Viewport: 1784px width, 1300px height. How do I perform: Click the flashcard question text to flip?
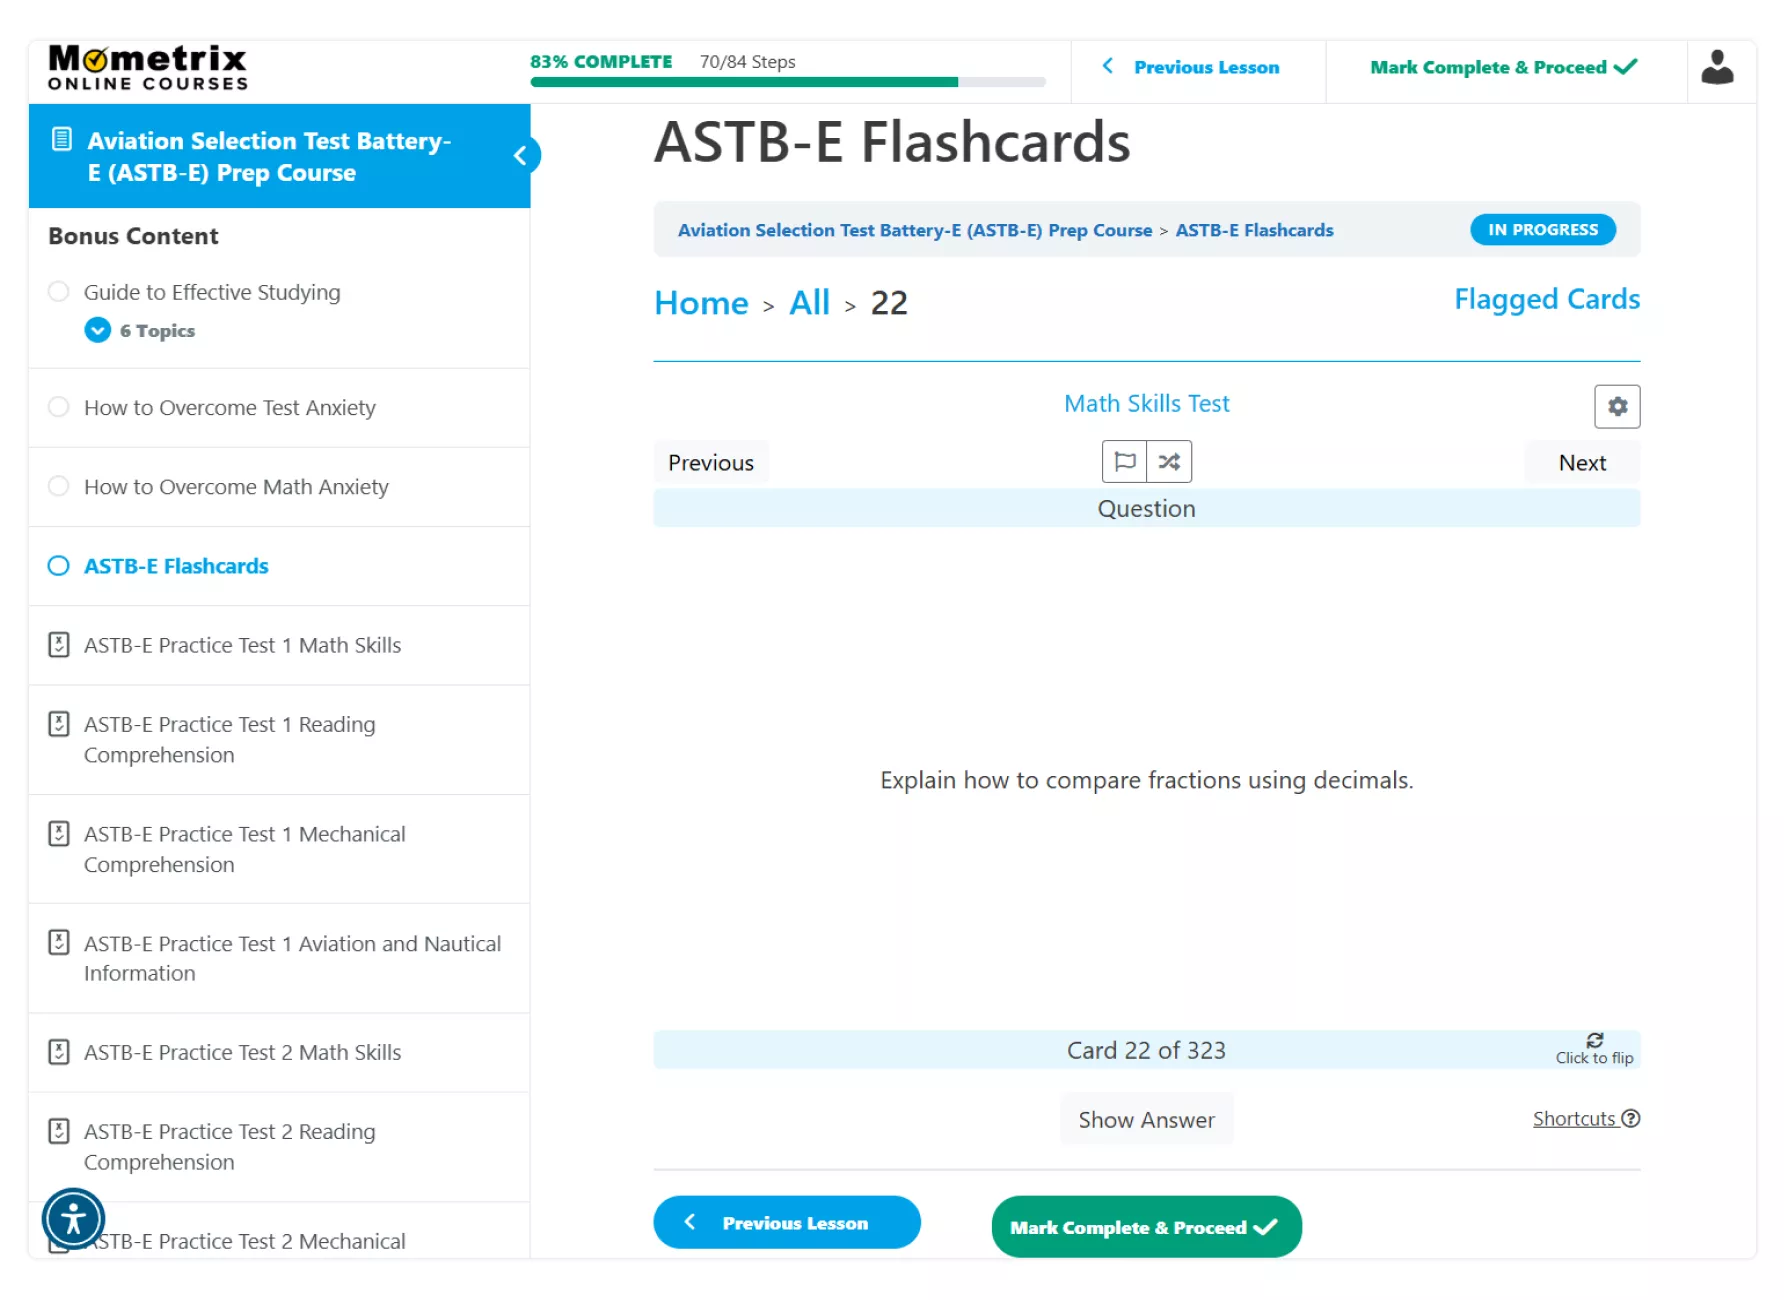[1146, 780]
